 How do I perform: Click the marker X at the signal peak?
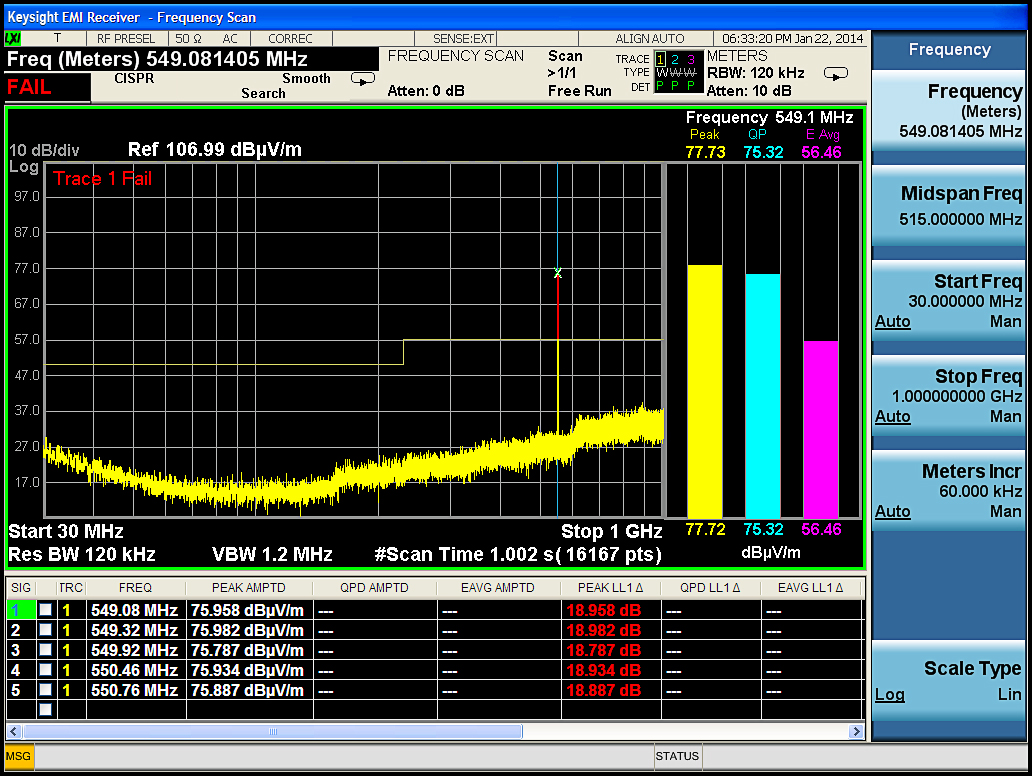[x=558, y=273]
